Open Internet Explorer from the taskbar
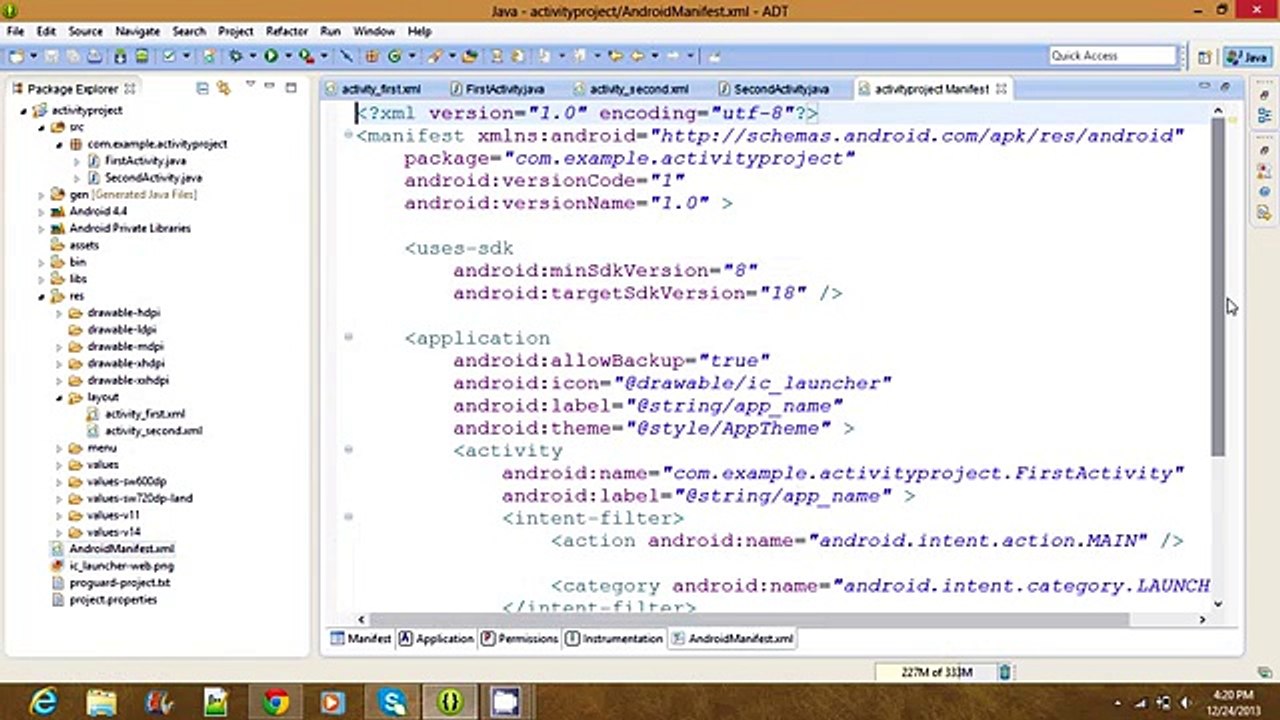This screenshot has width=1280, height=720. (44, 702)
